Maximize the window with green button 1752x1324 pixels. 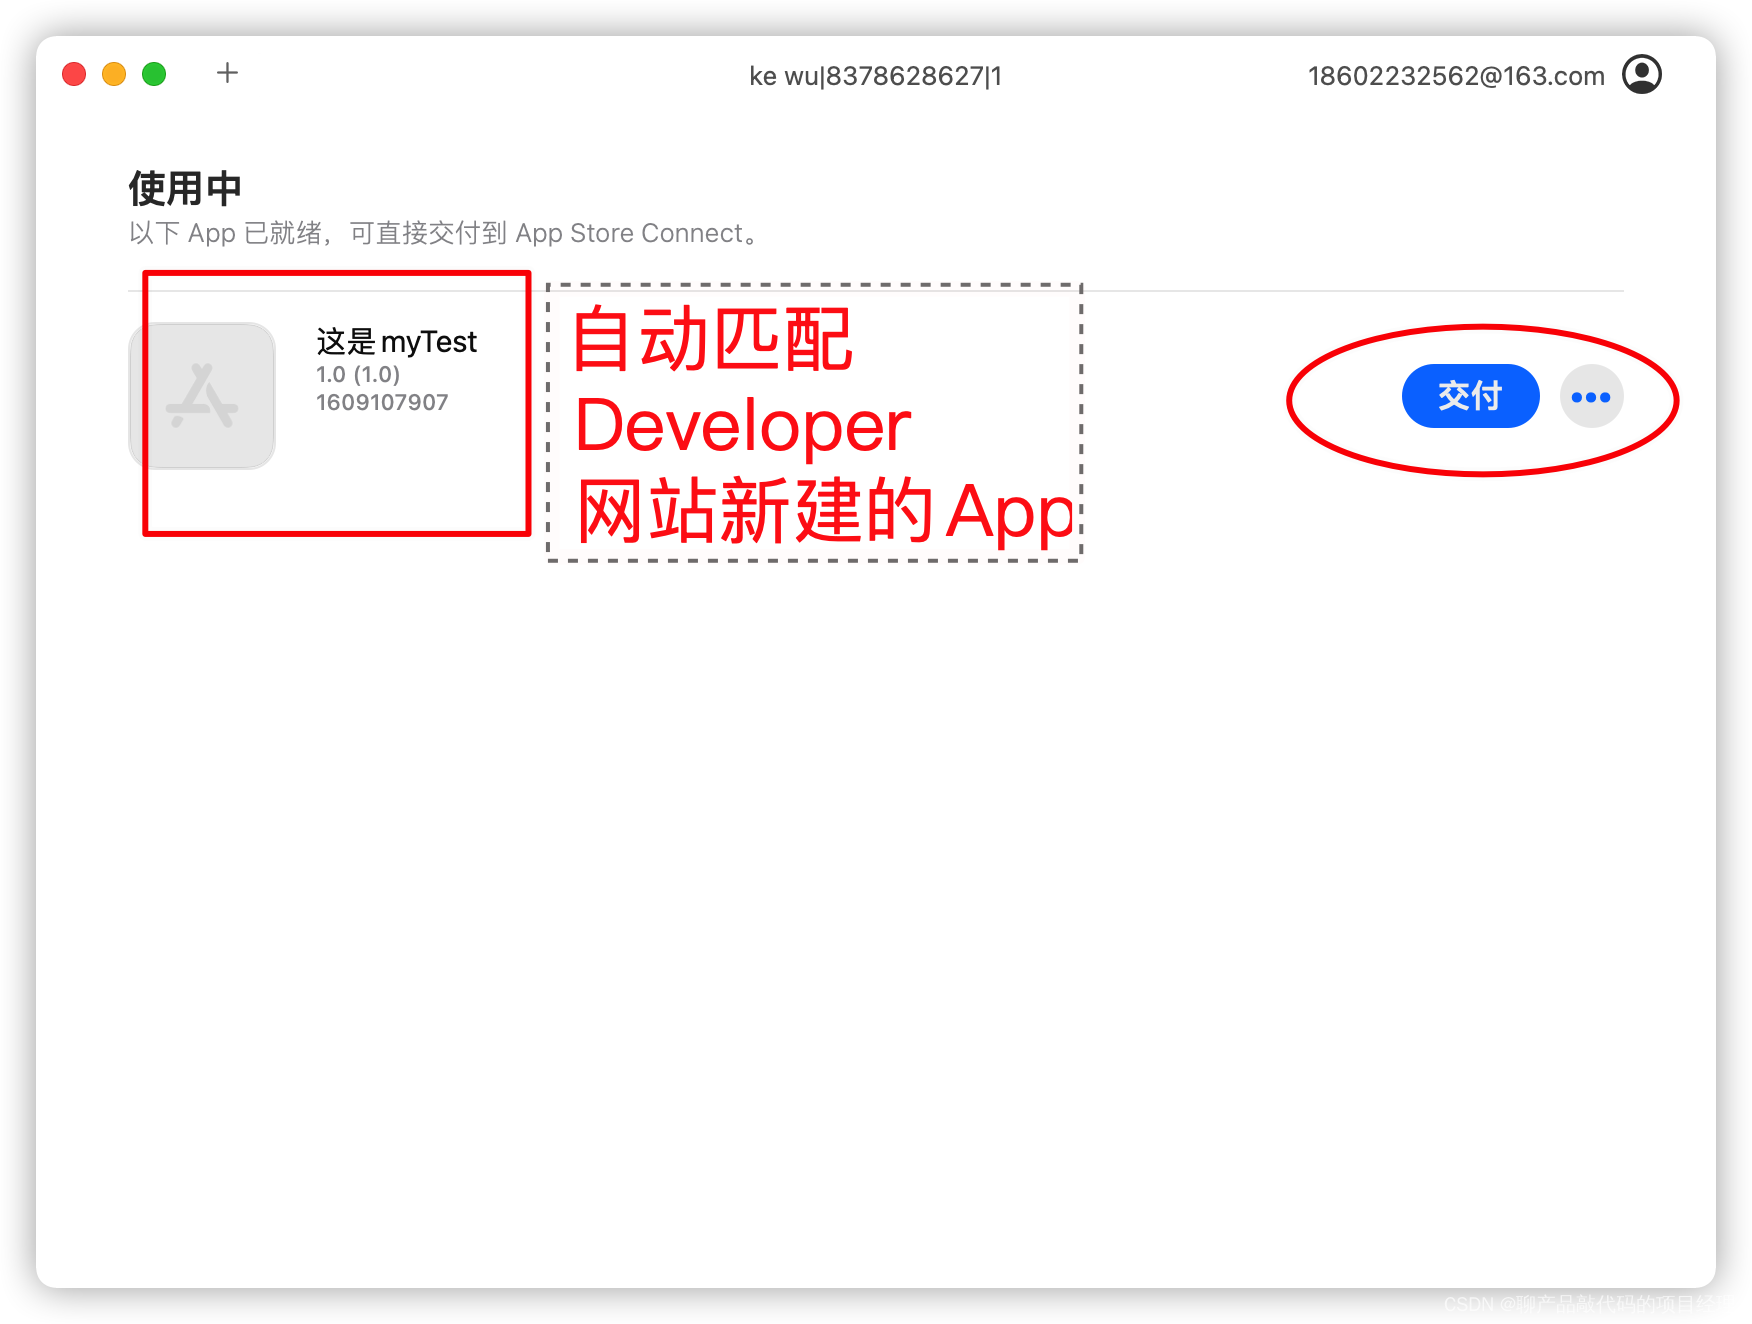coord(154,74)
